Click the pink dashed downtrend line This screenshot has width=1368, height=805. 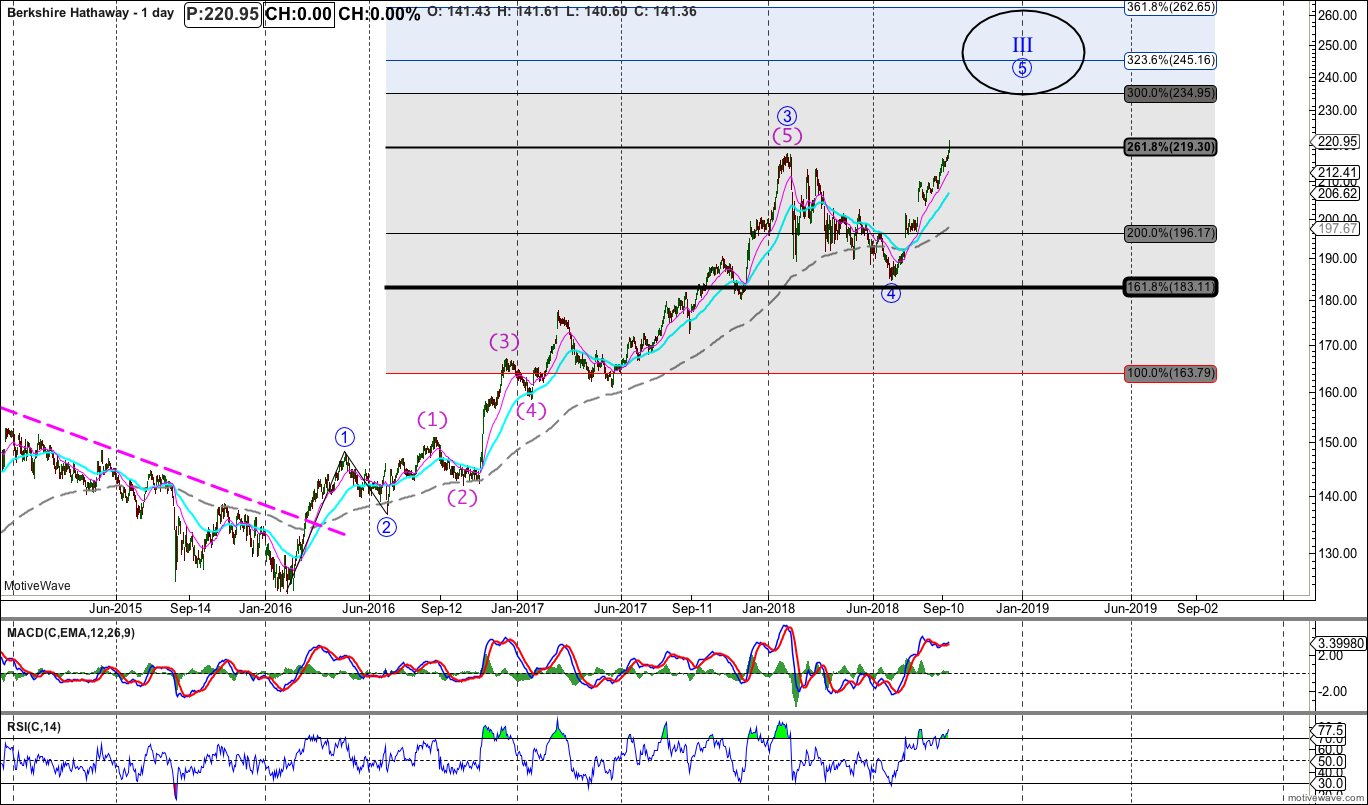pos(173,471)
